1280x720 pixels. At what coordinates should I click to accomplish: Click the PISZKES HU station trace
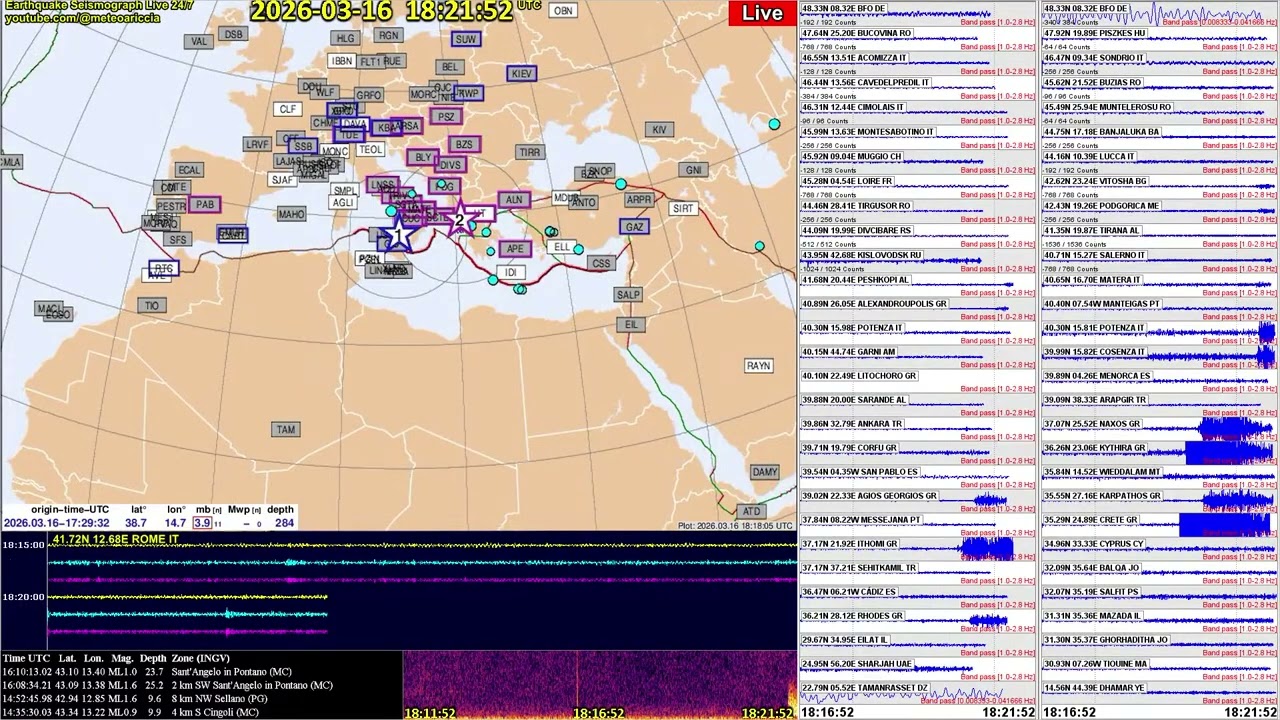point(1159,39)
